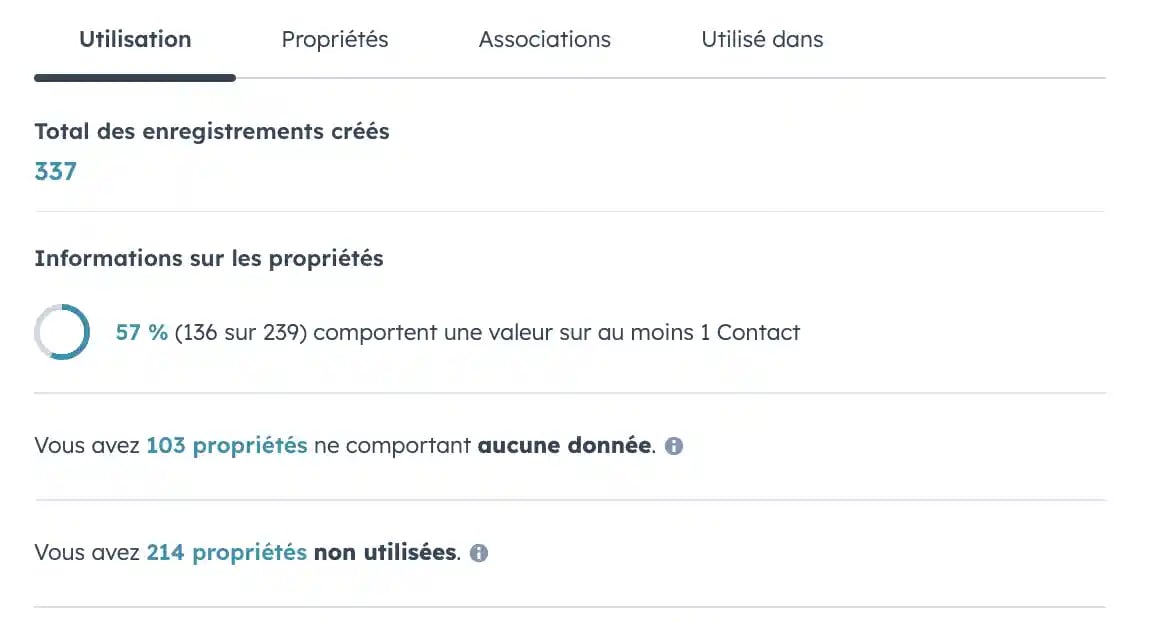Click the 'Informations sur les propriétés' heading

[x=209, y=258]
